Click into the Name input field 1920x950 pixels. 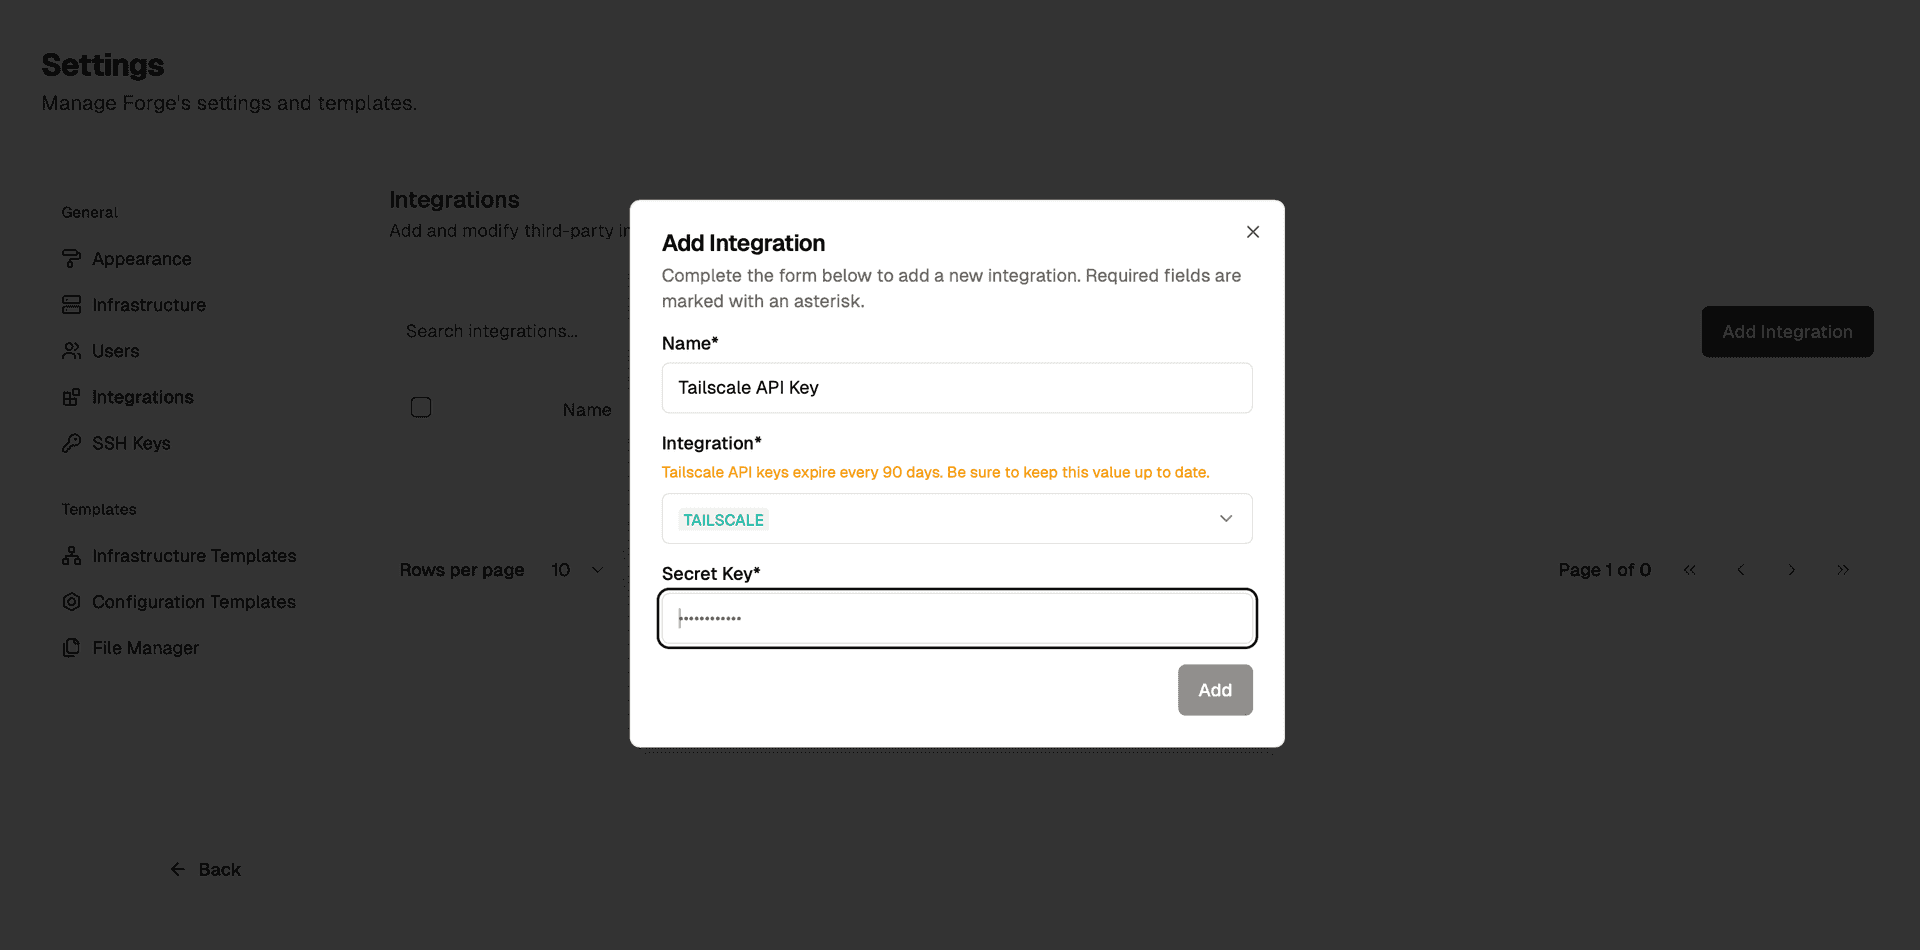pyautogui.click(x=957, y=388)
